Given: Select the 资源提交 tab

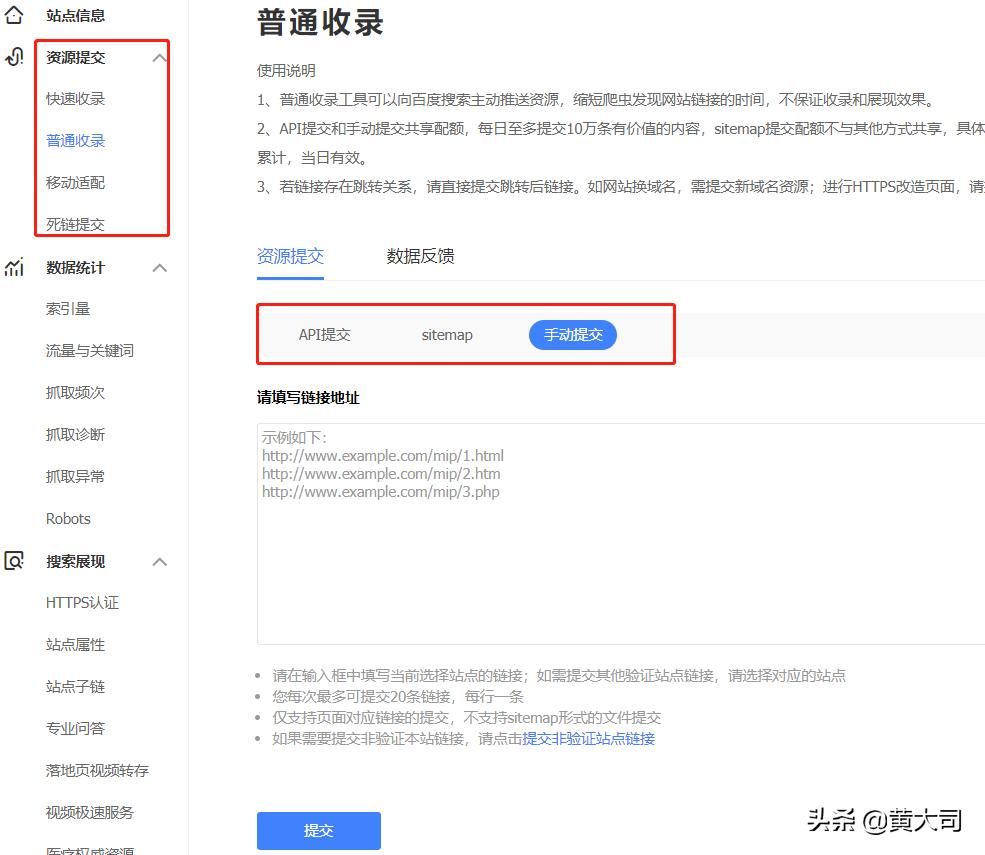Looking at the screenshot, I should [x=290, y=256].
